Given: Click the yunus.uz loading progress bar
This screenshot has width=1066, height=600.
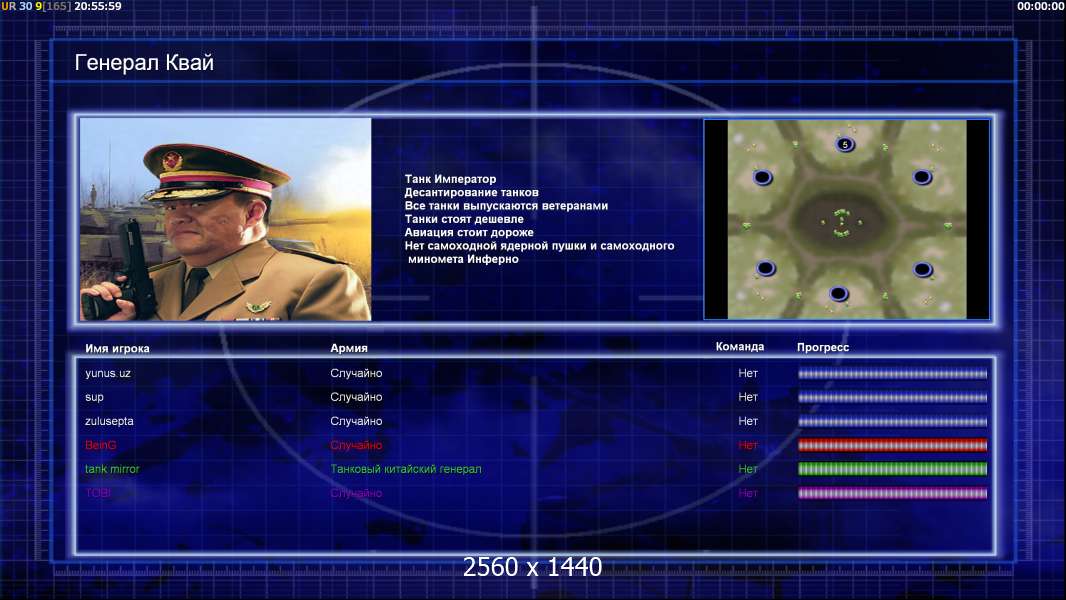Looking at the screenshot, I should point(893,373).
